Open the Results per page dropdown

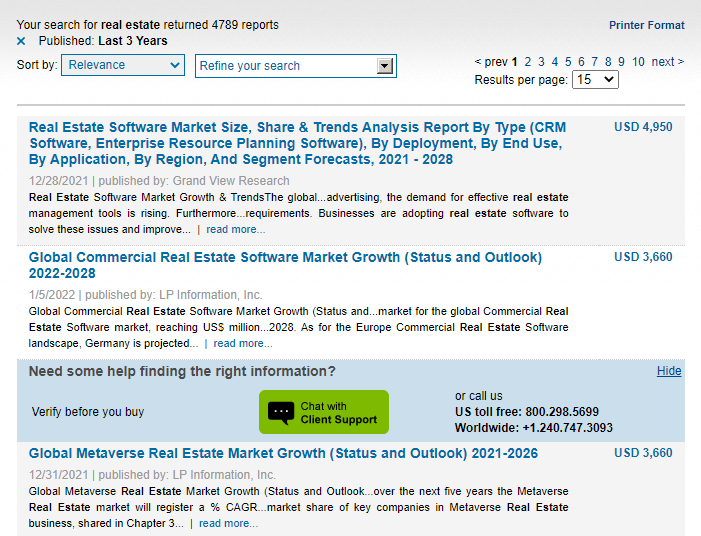pyautogui.click(x=595, y=79)
